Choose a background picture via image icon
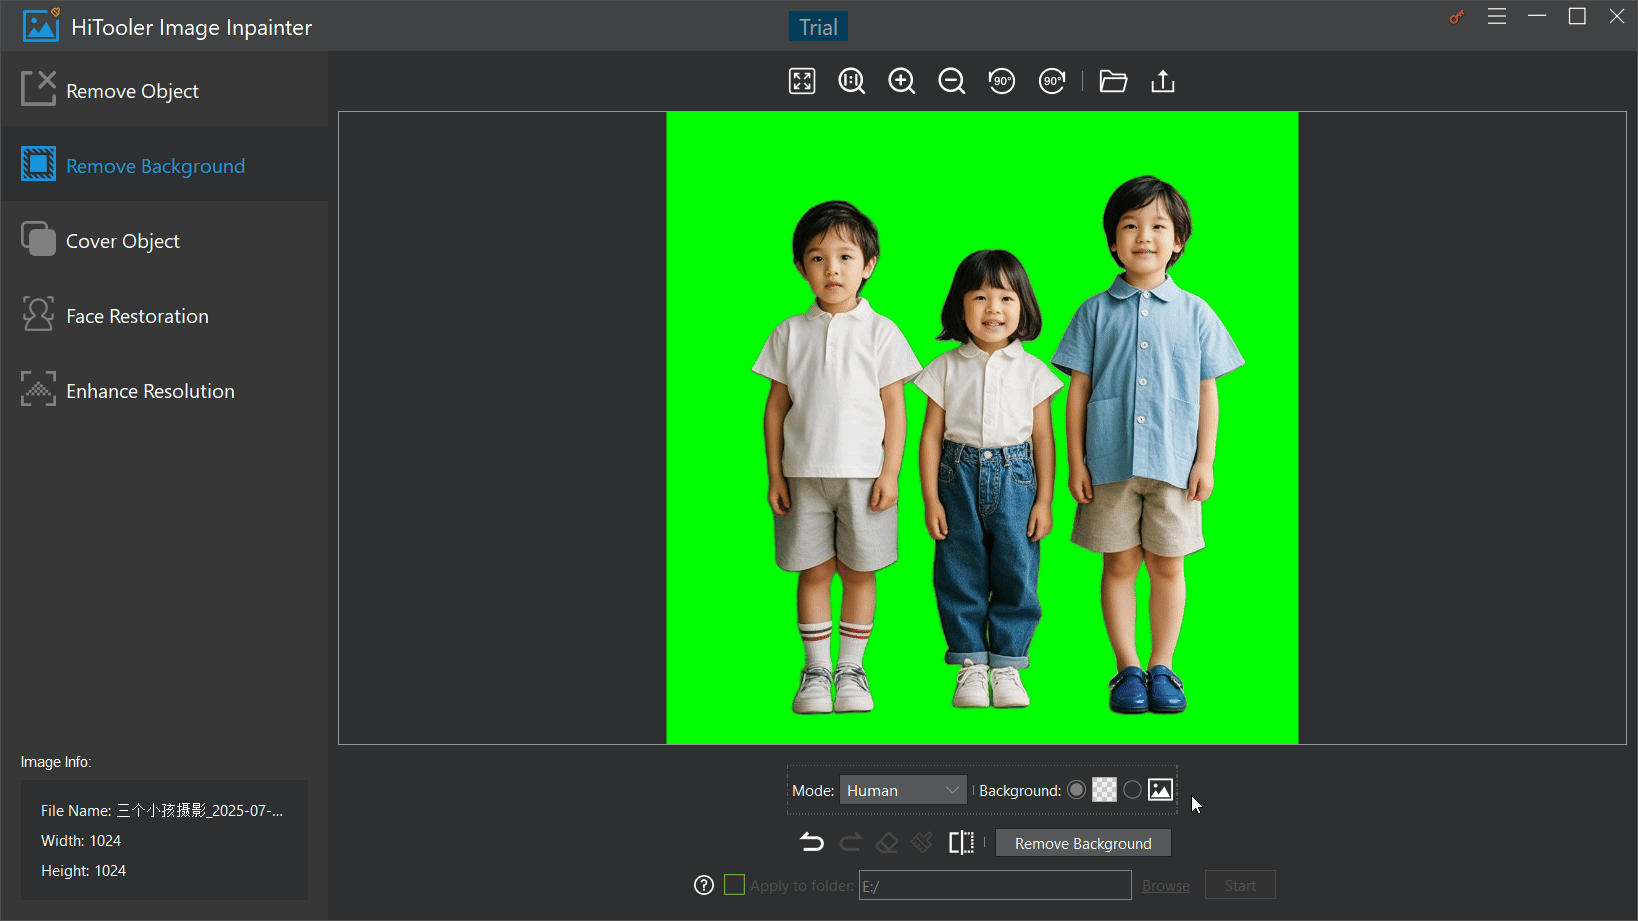This screenshot has height=921, width=1638. 1160,790
